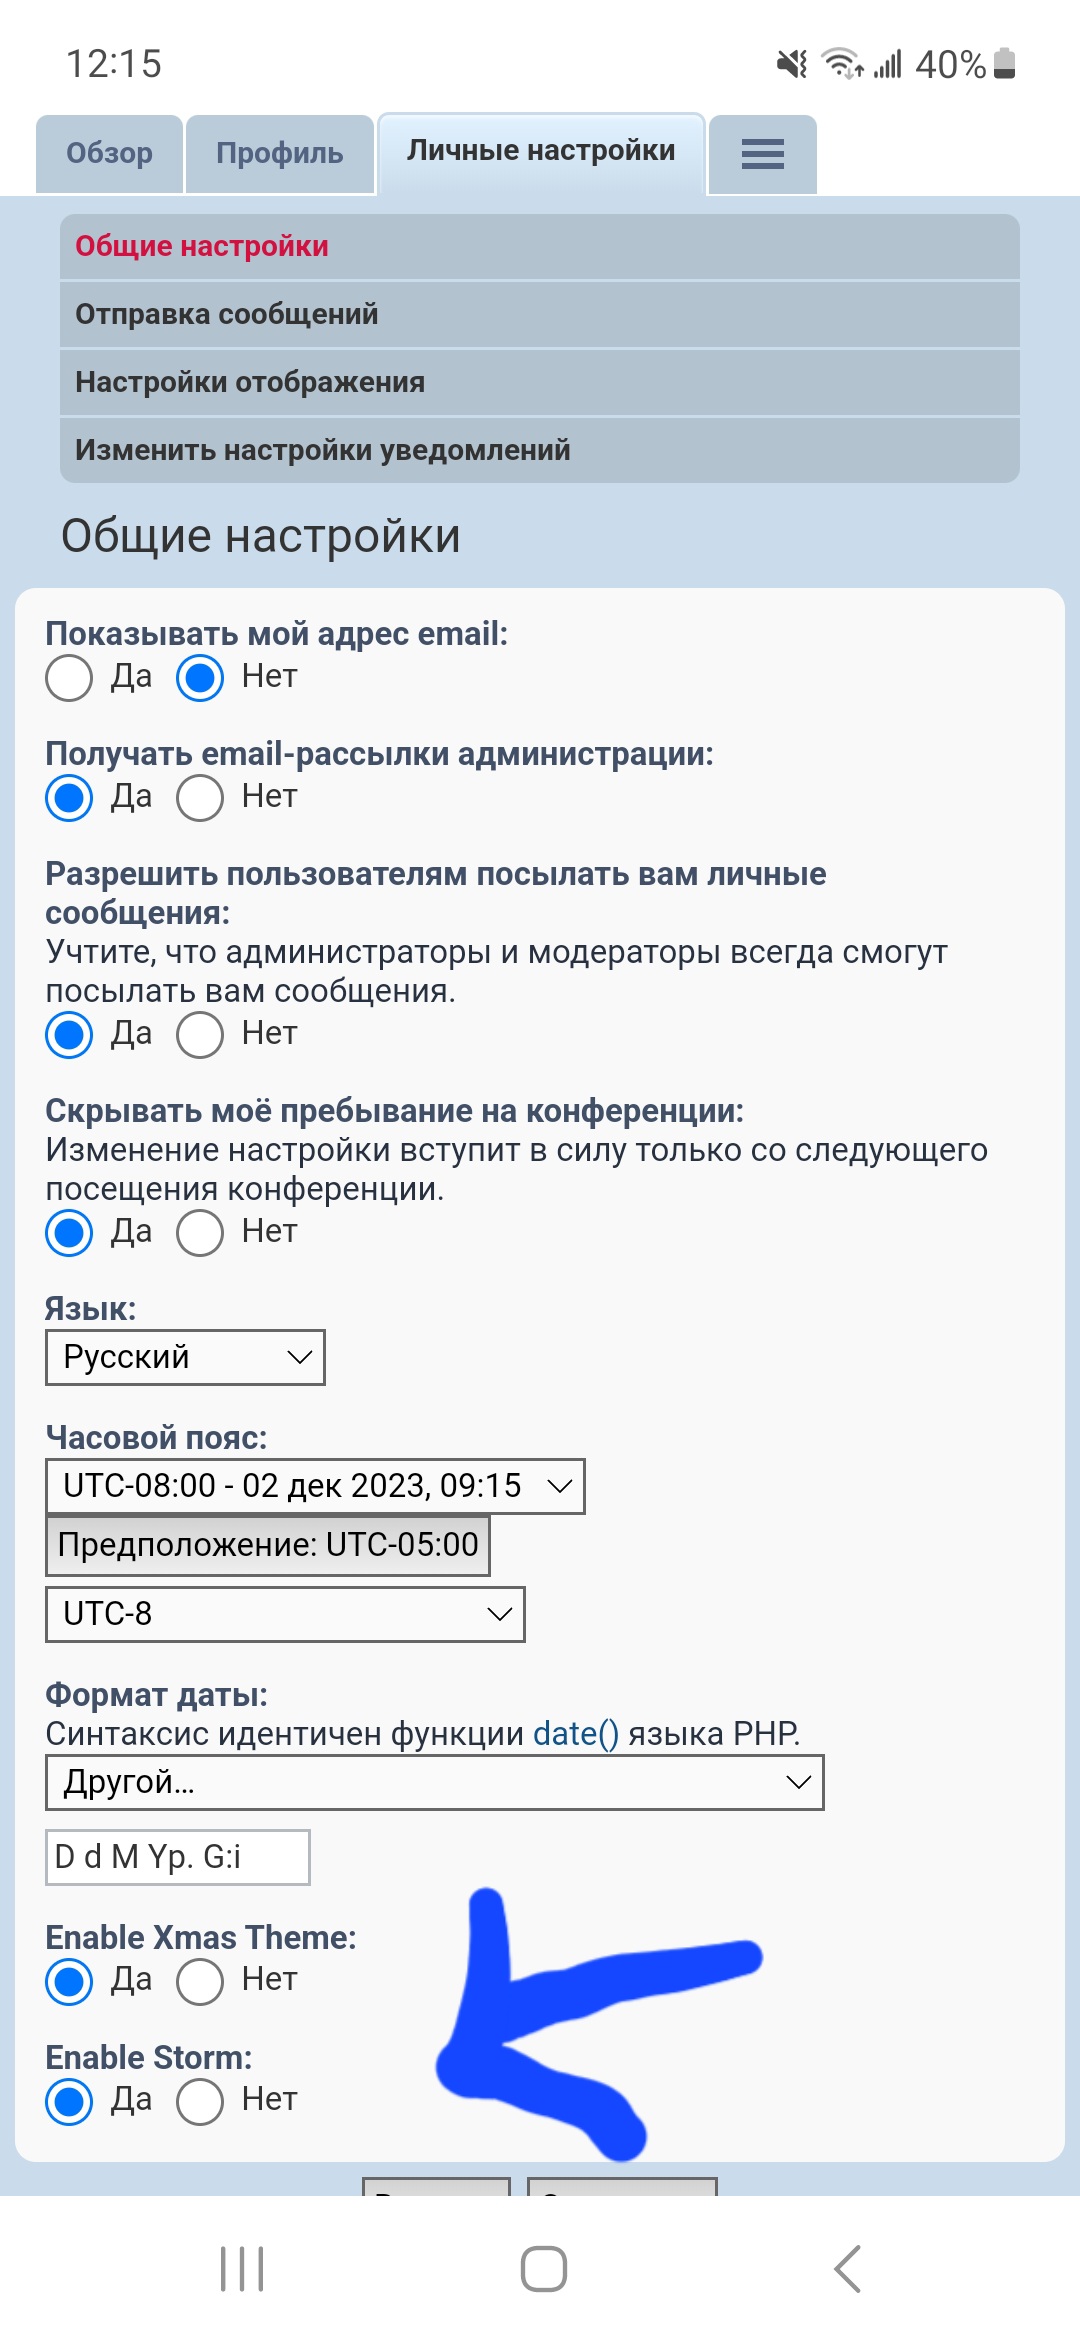Click the custom date format text field
This screenshot has width=1080, height=2340.
pos(178,1857)
